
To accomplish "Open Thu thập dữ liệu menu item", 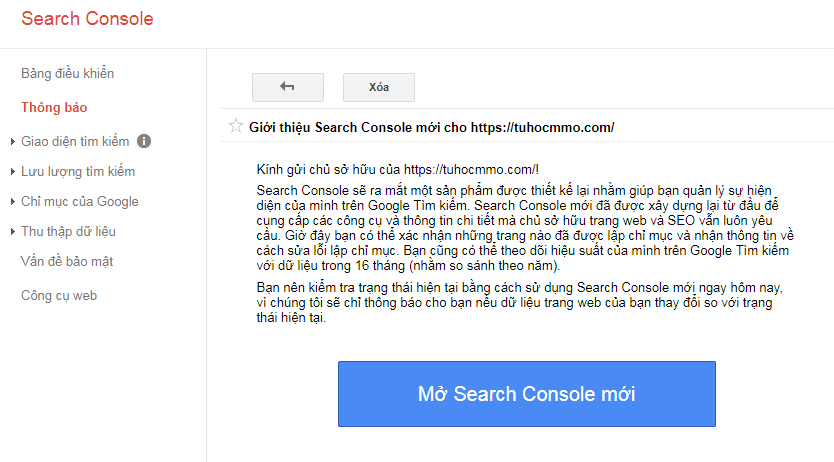I will (x=69, y=231).
